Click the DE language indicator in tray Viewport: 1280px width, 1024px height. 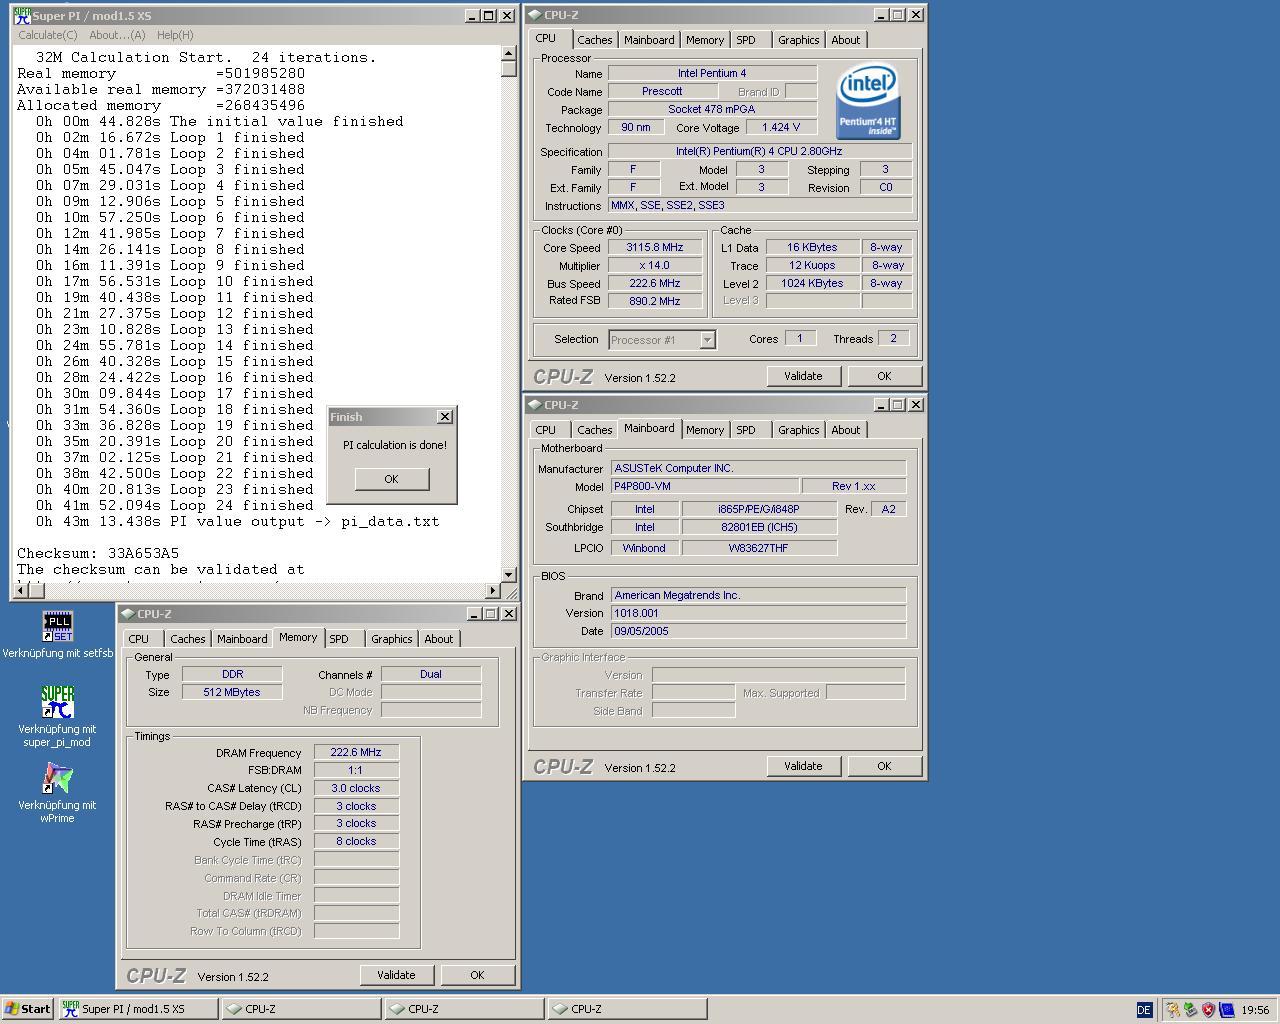[x=1144, y=1010]
